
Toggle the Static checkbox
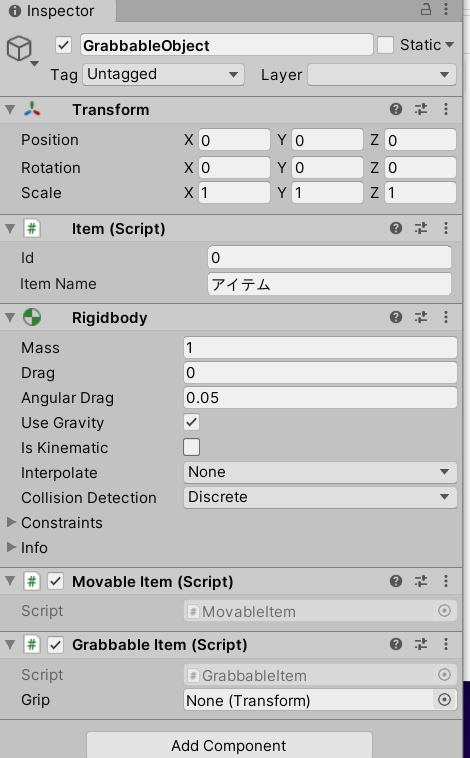pyautogui.click(x=385, y=45)
